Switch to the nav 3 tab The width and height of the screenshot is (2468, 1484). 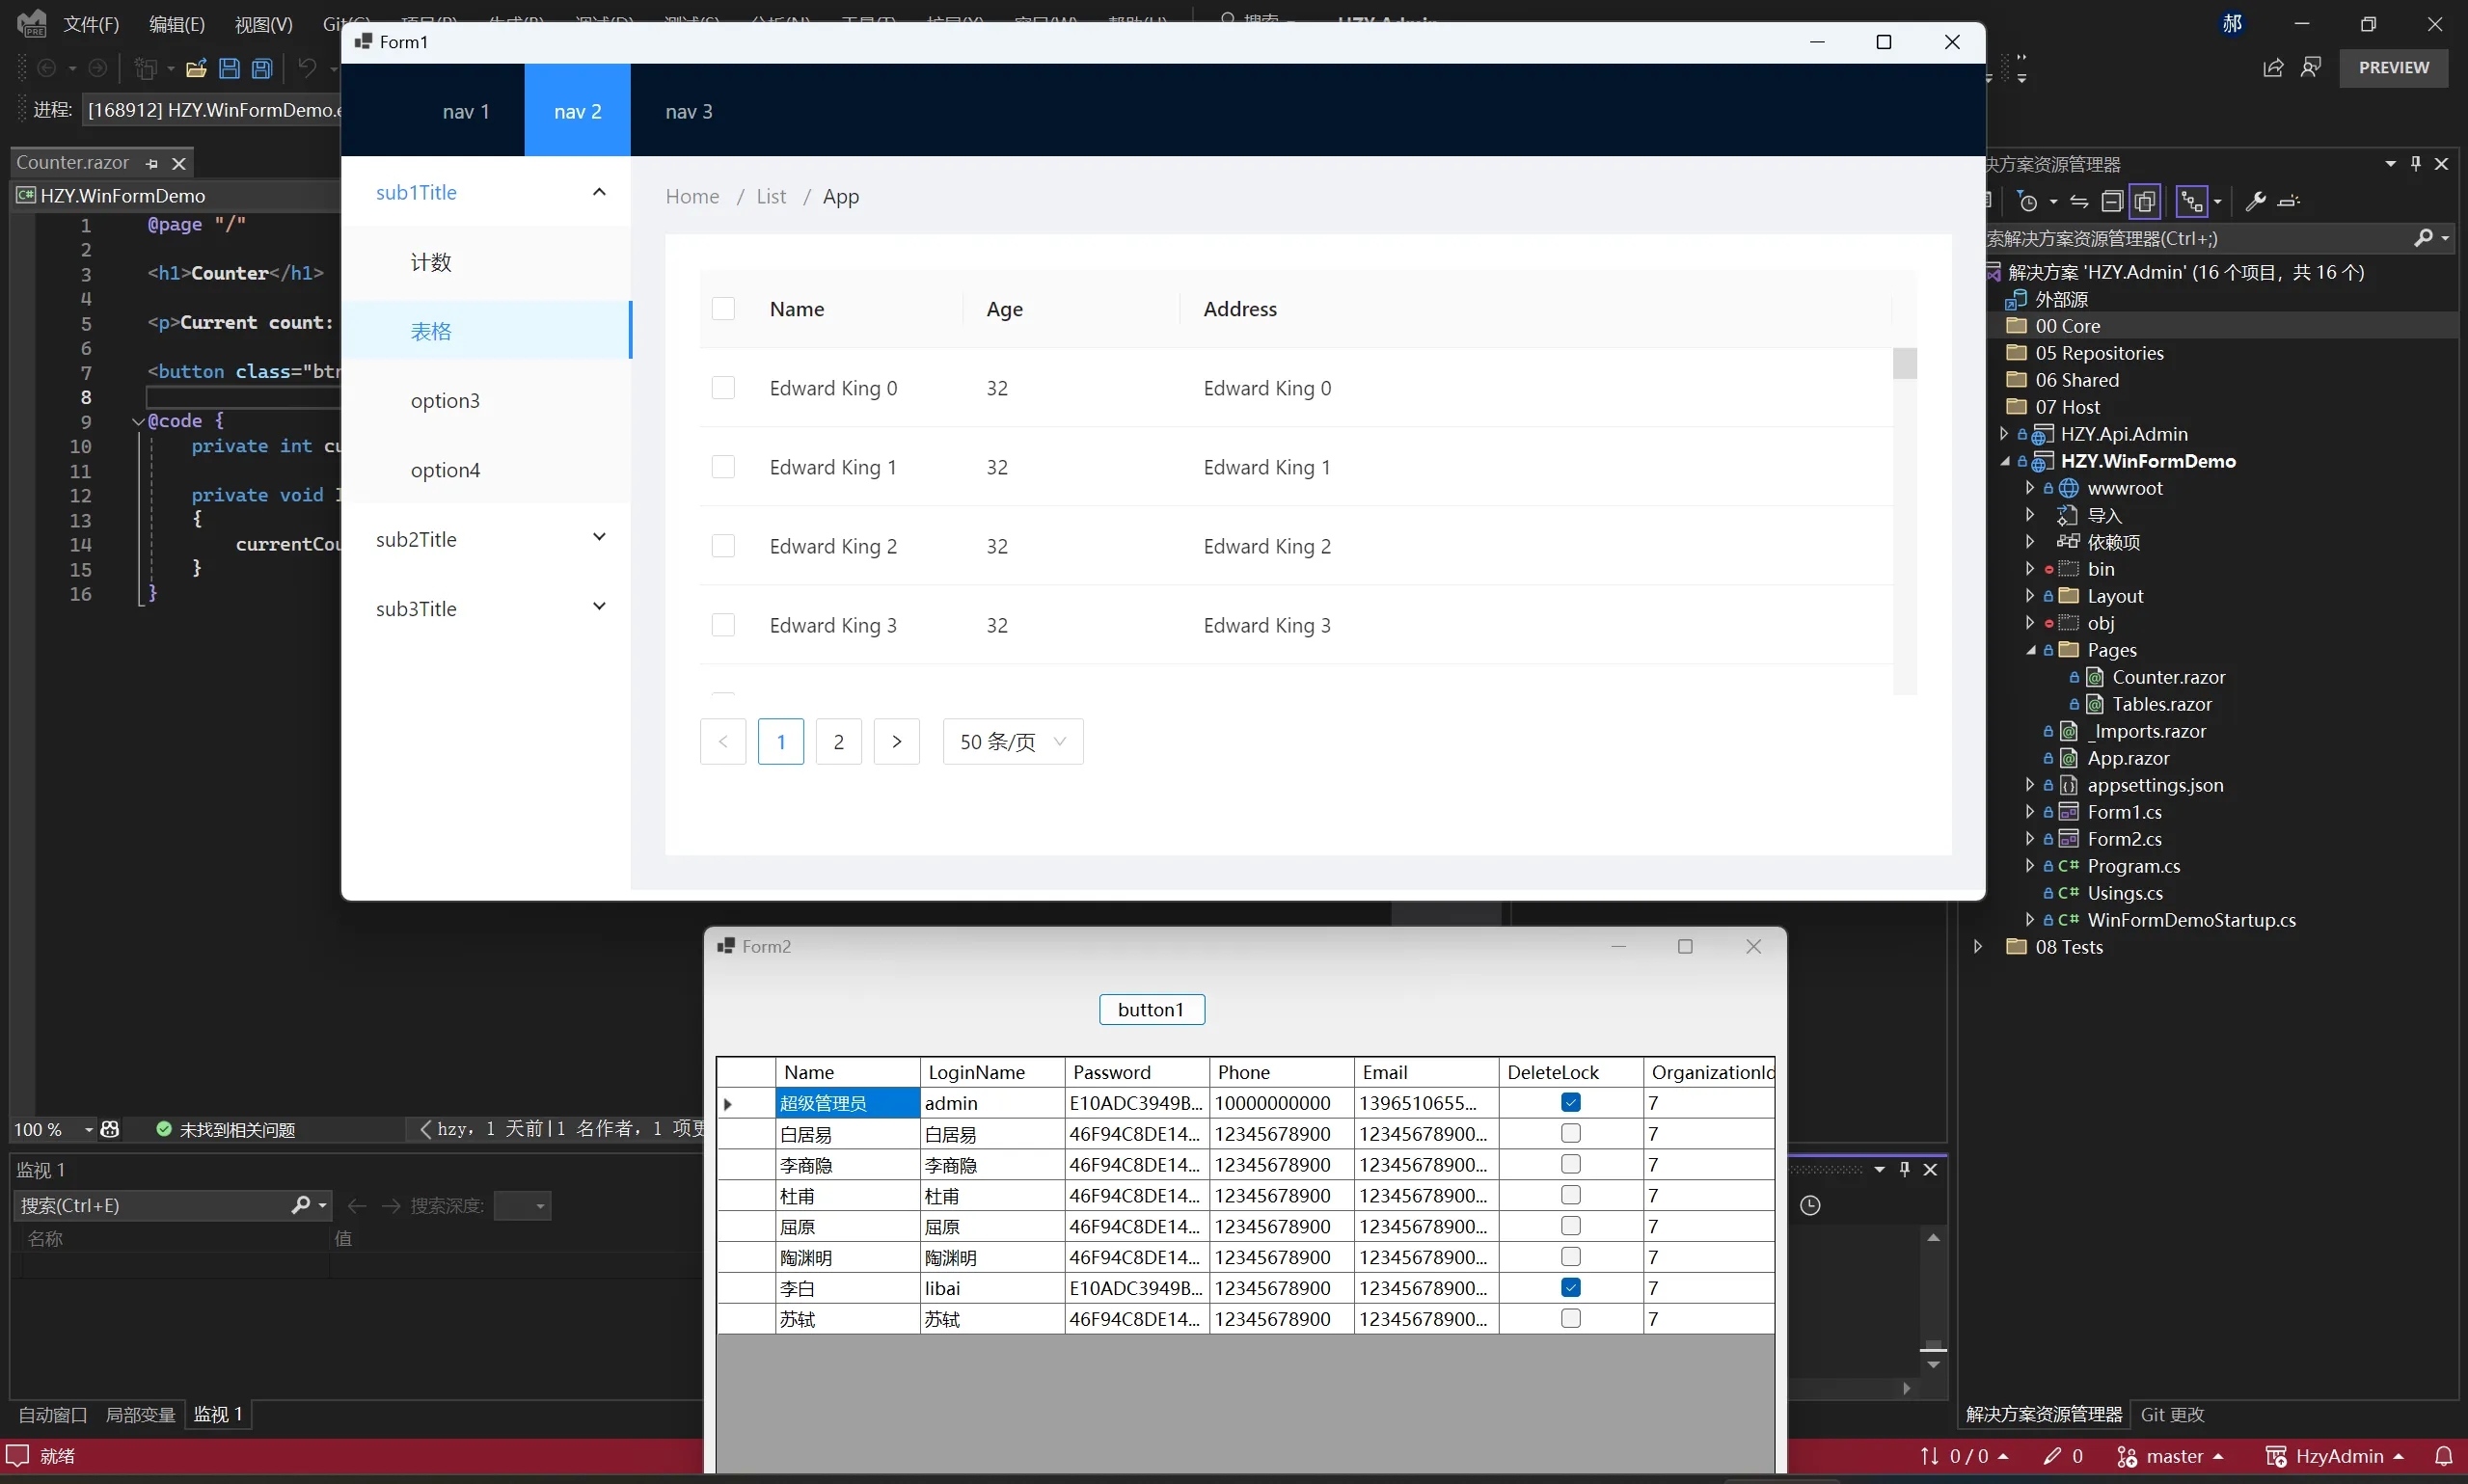point(688,111)
